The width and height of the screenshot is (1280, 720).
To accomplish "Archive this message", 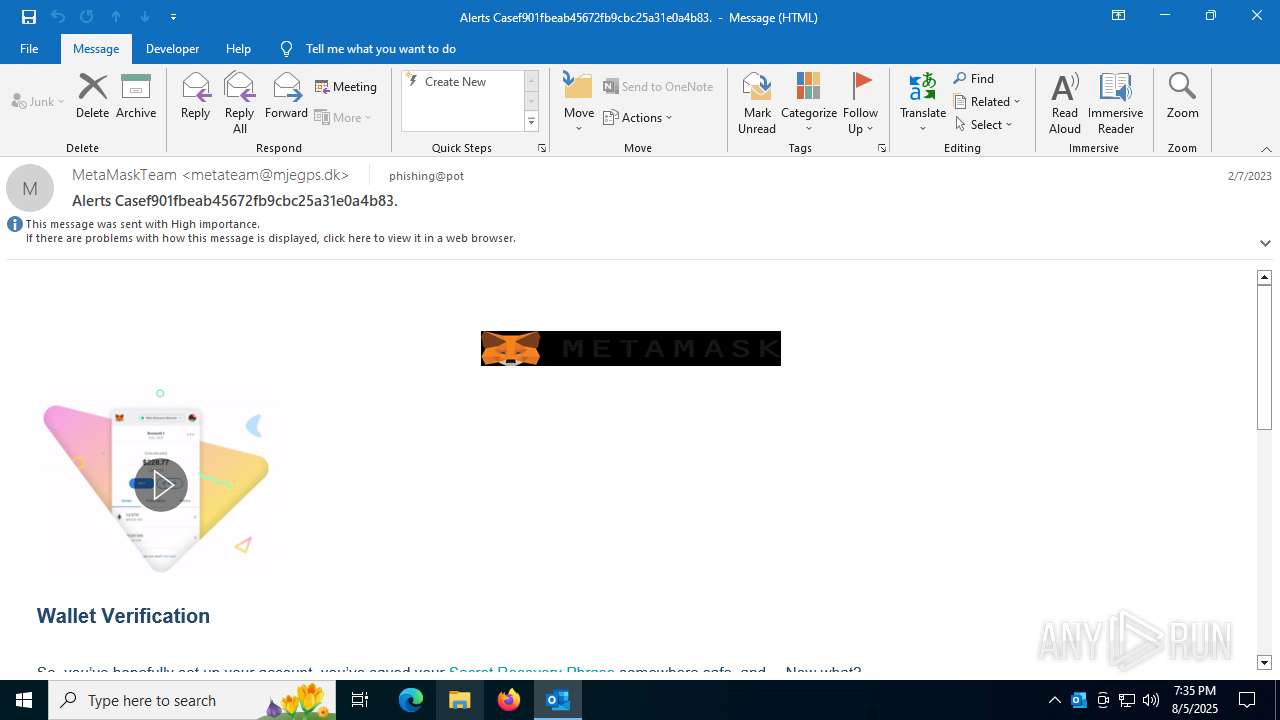I will [136, 96].
